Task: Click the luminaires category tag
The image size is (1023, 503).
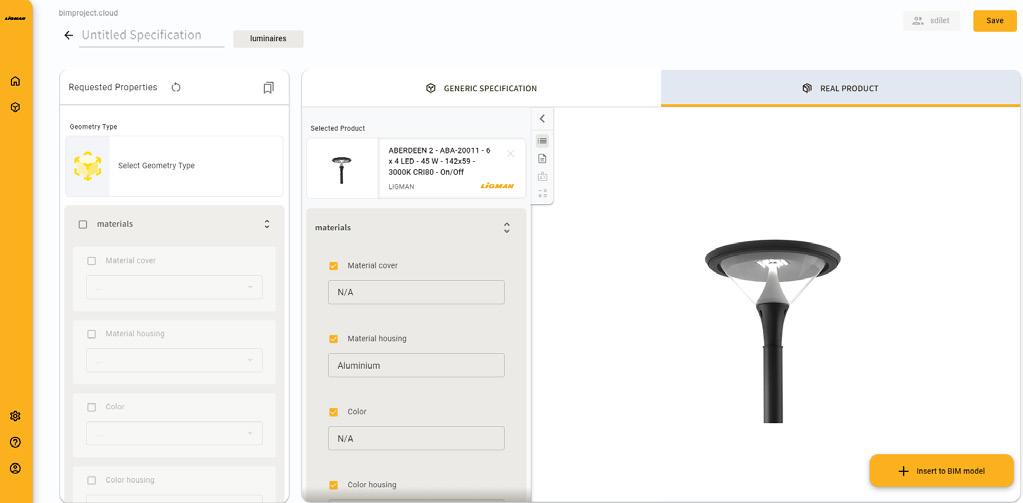Action: pyautogui.click(x=268, y=38)
